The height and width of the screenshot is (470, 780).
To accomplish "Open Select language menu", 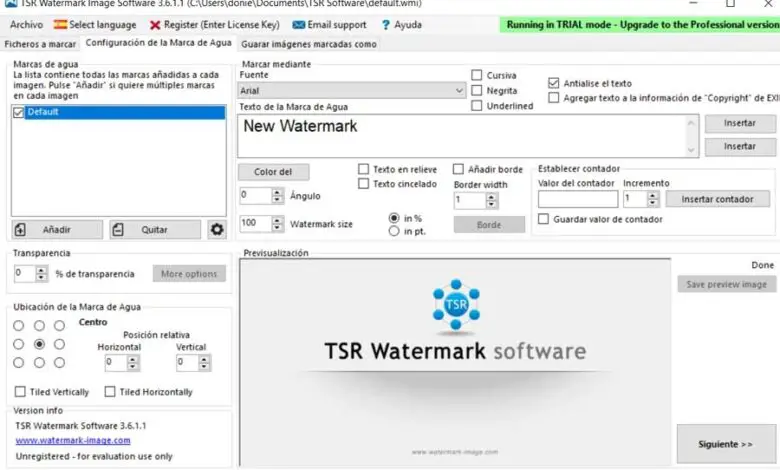I will (x=102, y=25).
